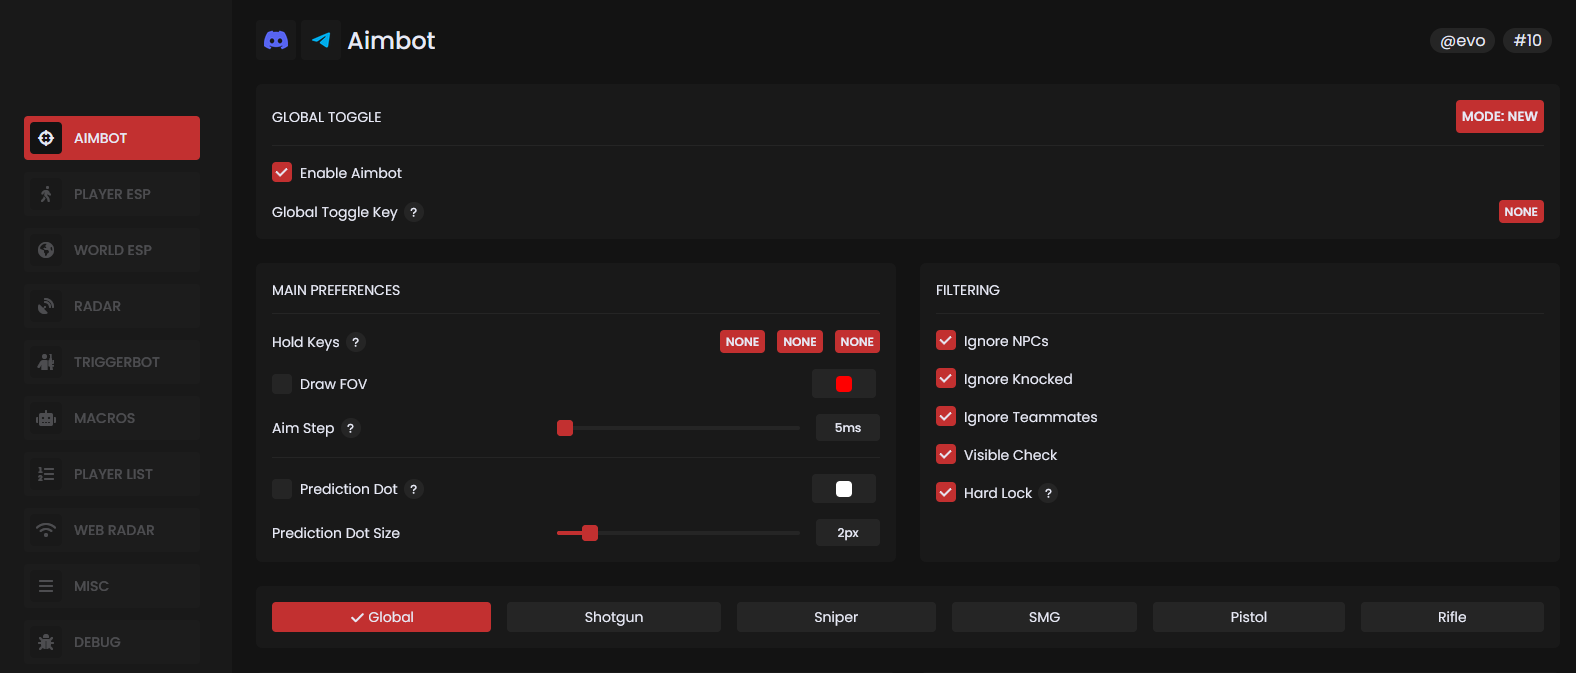This screenshot has height=673, width=1576.
Task: Click the @evo username badge
Action: tap(1462, 40)
